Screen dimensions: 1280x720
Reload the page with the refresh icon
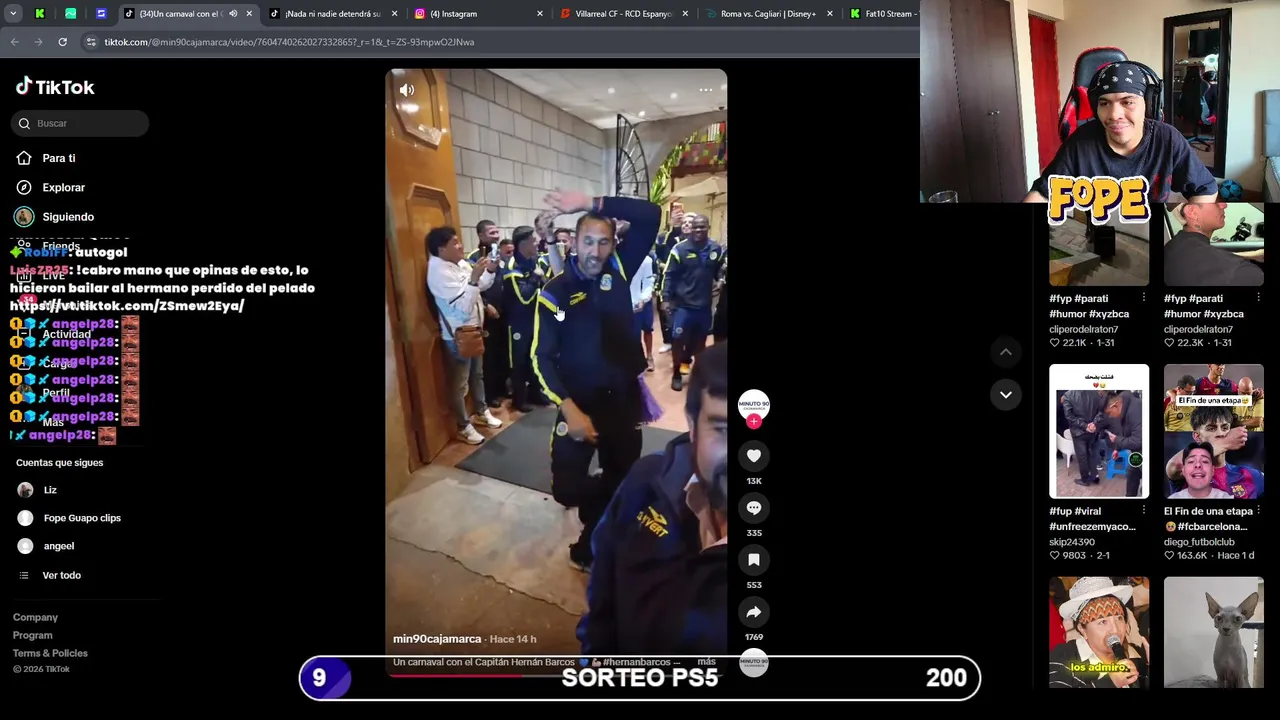[62, 42]
